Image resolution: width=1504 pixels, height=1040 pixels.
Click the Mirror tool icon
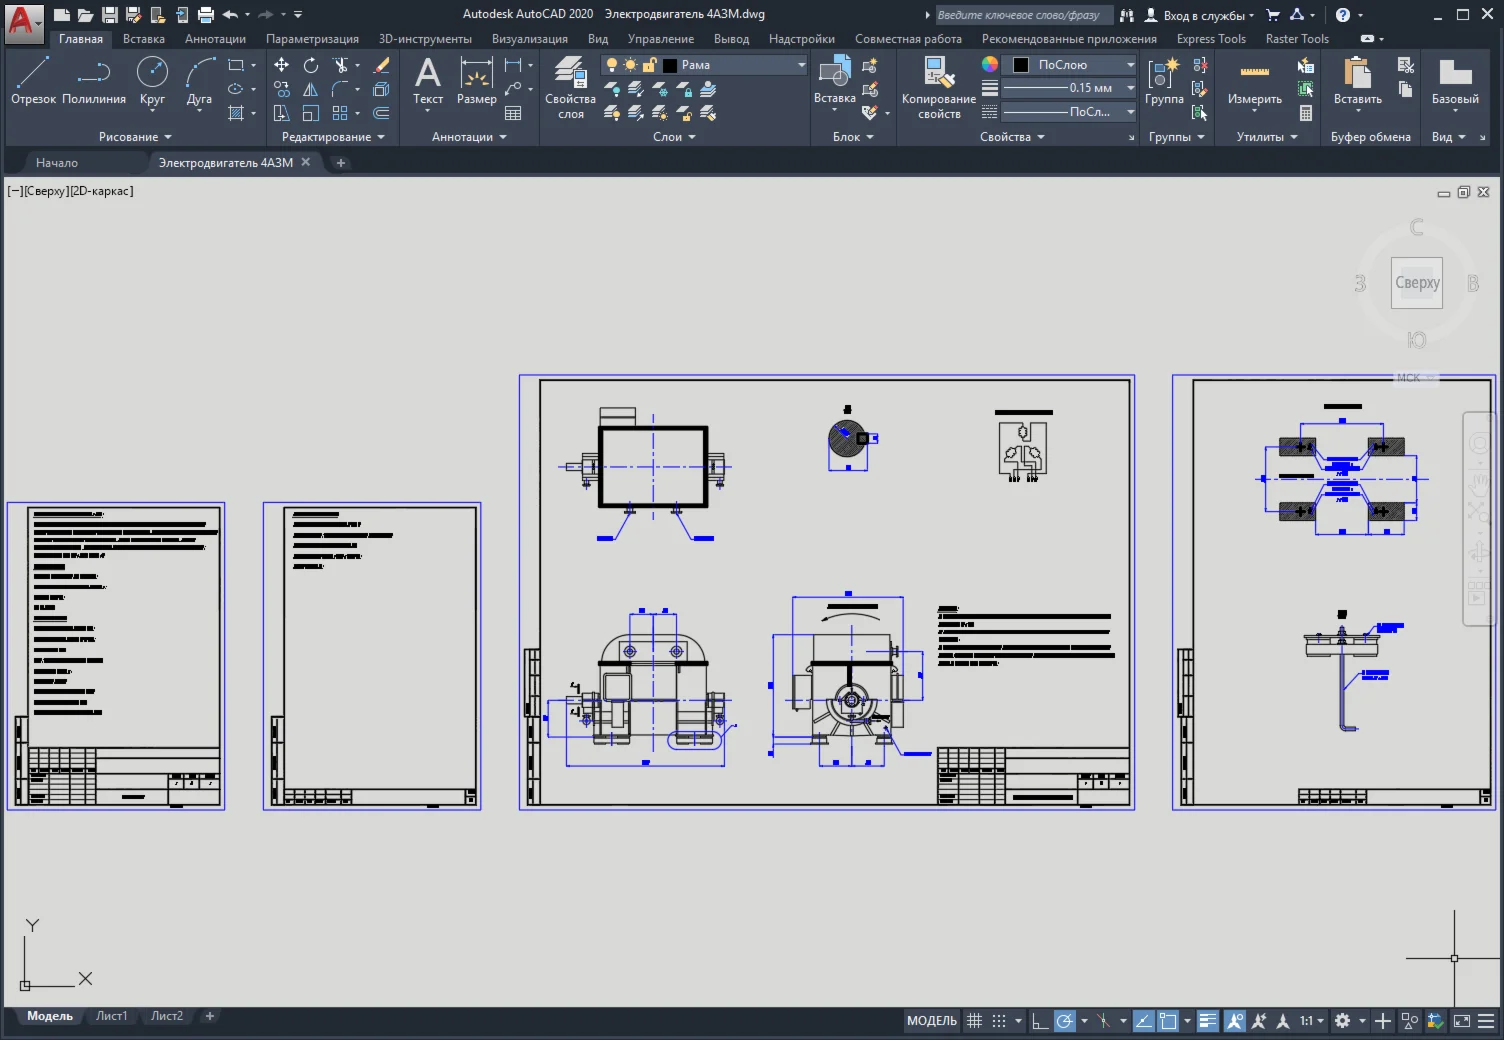coord(311,89)
